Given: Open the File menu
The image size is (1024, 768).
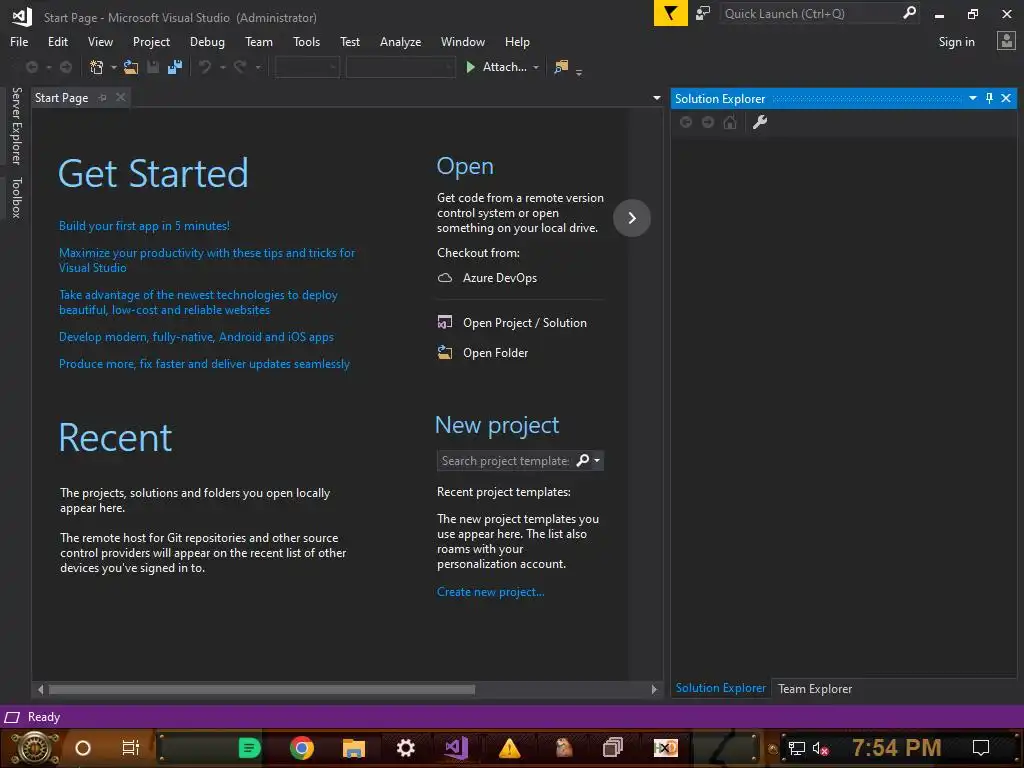Looking at the screenshot, I should click(x=19, y=41).
